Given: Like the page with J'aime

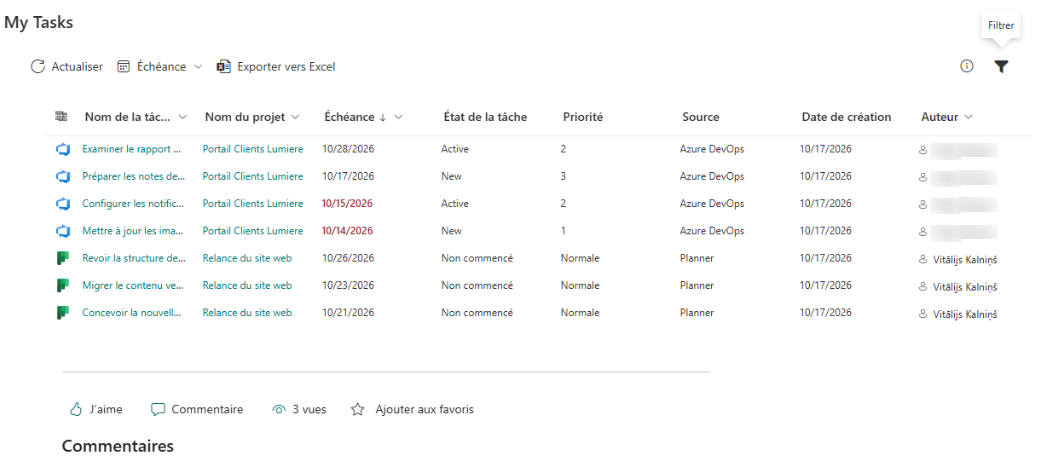Looking at the screenshot, I should coord(96,409).
